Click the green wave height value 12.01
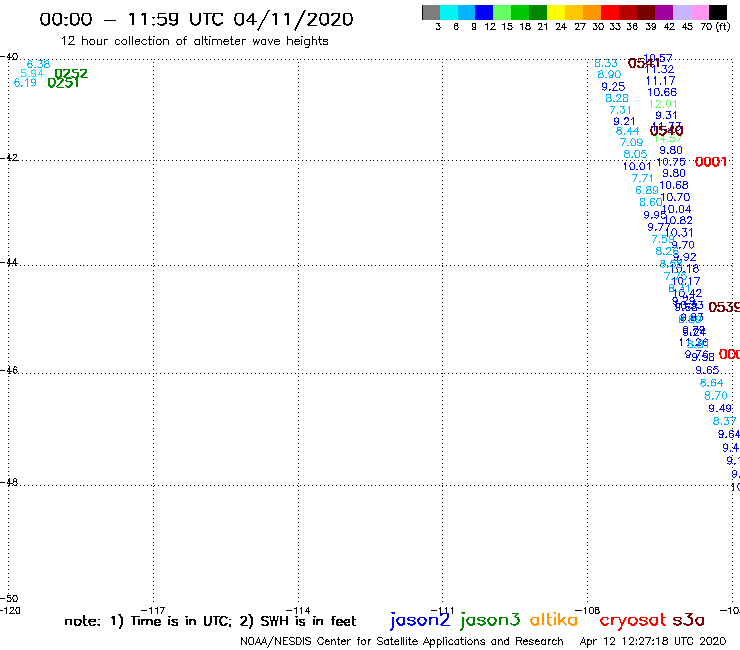The height and width of the screenshot is (650, 740). 663,104
